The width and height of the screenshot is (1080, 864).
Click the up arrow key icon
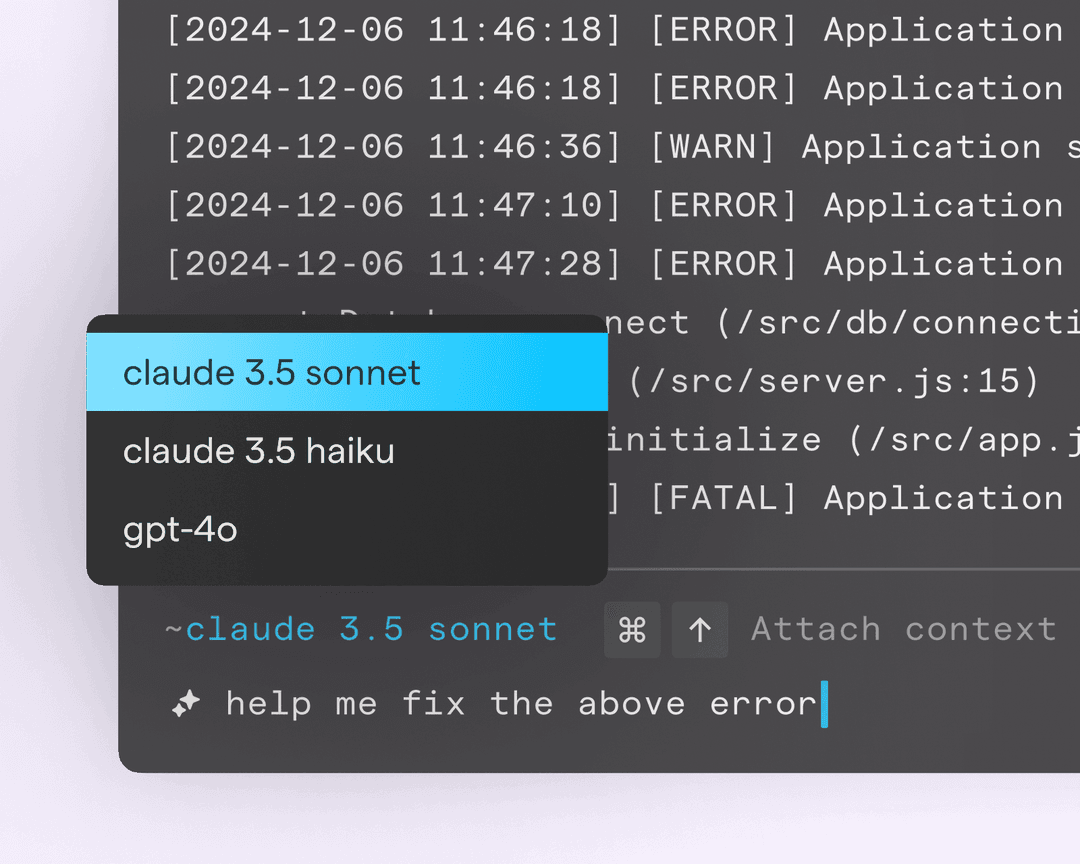pyautogui.click(x=700, y=630)
